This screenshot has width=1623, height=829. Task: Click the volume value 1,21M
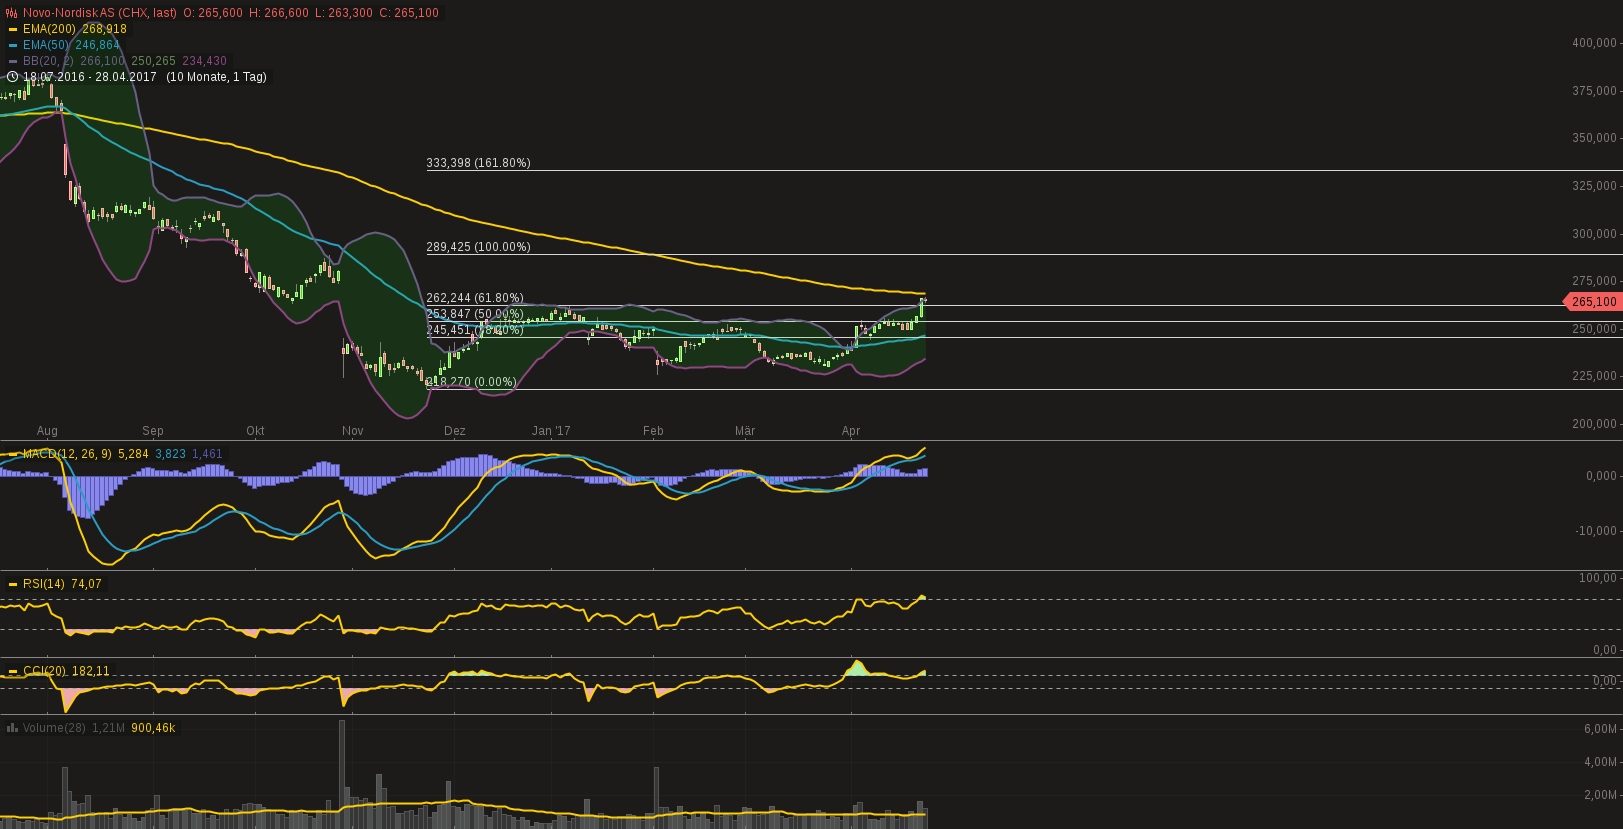click(109, 728)
